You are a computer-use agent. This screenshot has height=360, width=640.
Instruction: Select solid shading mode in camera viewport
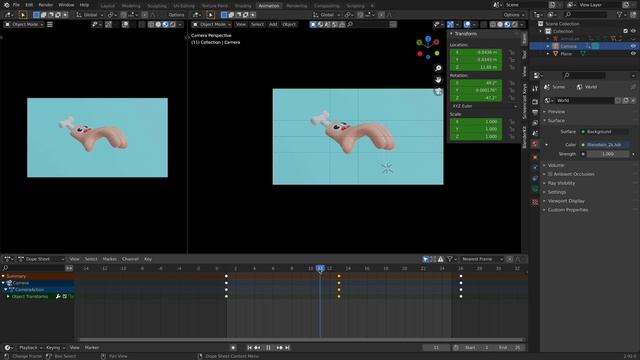click(500, 24)
